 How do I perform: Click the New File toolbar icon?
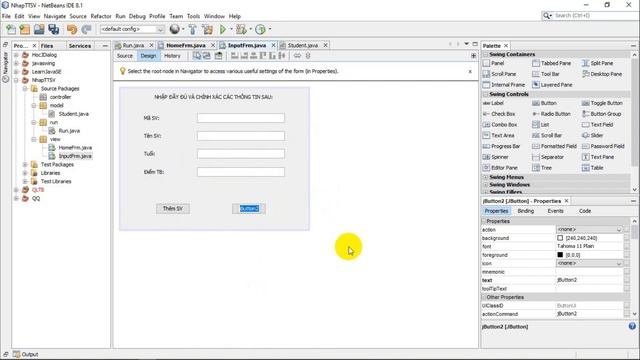[x=11, y=29]
